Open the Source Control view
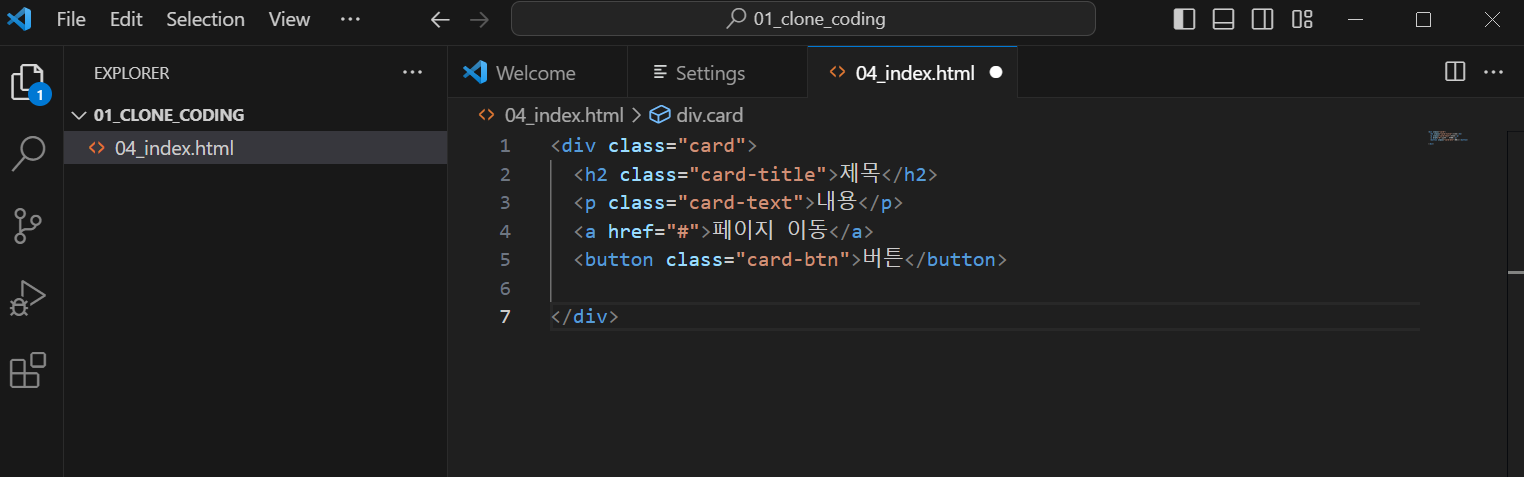Image resolution: width=1524 pixels, height=477 pixels. click(28, 226)
